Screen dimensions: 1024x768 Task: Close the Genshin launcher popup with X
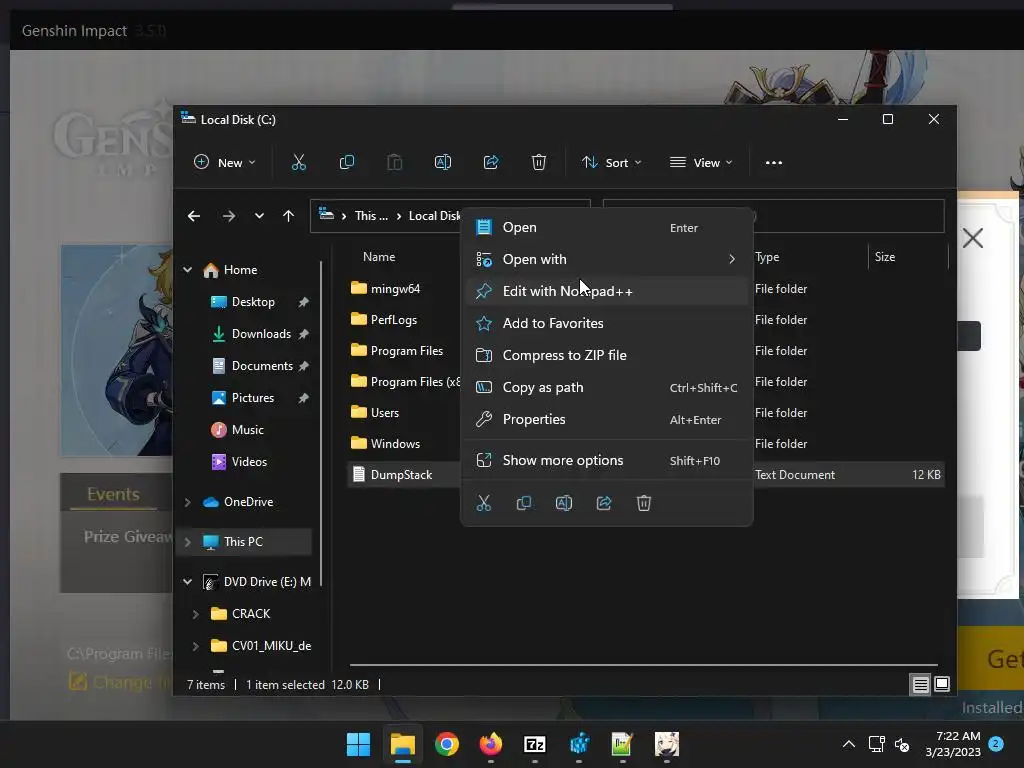tap(973, 238)
